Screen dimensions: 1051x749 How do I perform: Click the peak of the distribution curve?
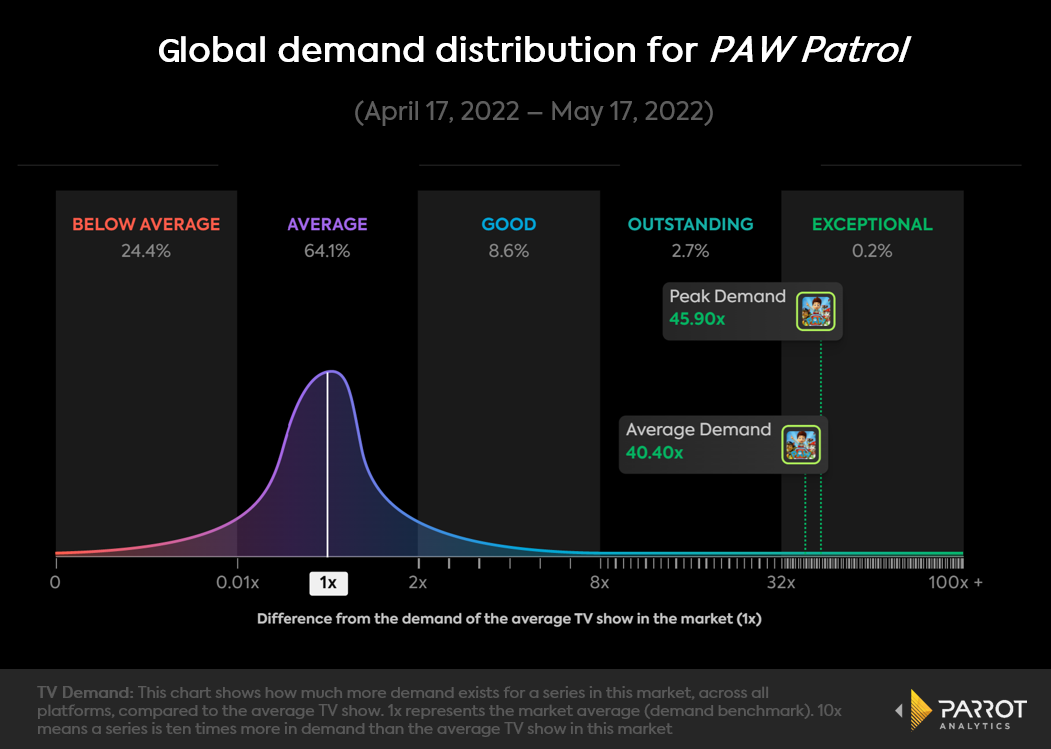[x=328, y=372]
